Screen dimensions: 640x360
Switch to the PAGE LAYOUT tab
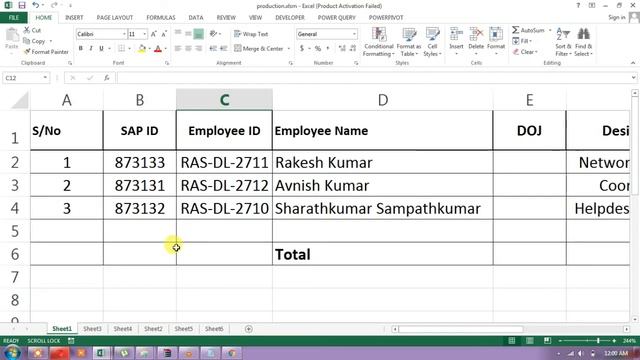[115, 18]
